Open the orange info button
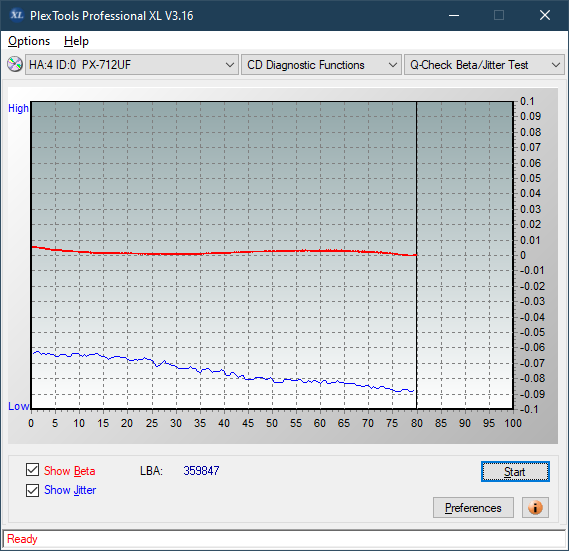This screenshot has height=551, width=569. click(535, 507)
